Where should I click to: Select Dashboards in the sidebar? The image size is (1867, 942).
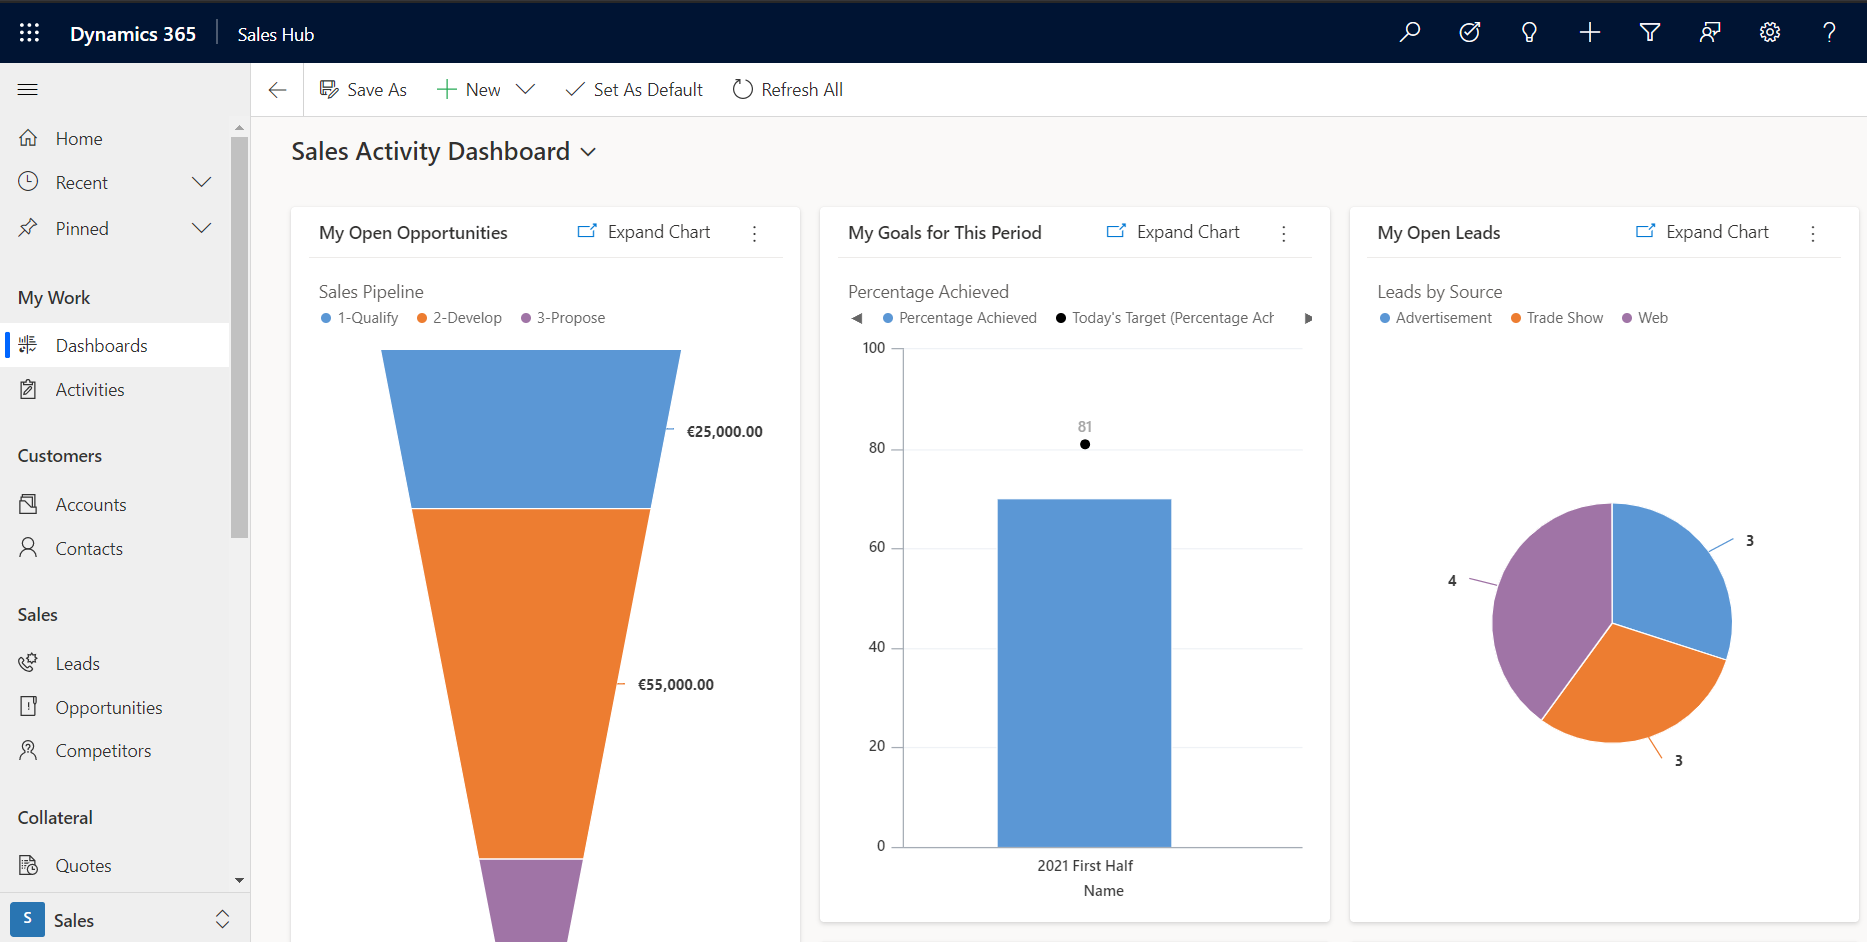[x=115, y=345]
